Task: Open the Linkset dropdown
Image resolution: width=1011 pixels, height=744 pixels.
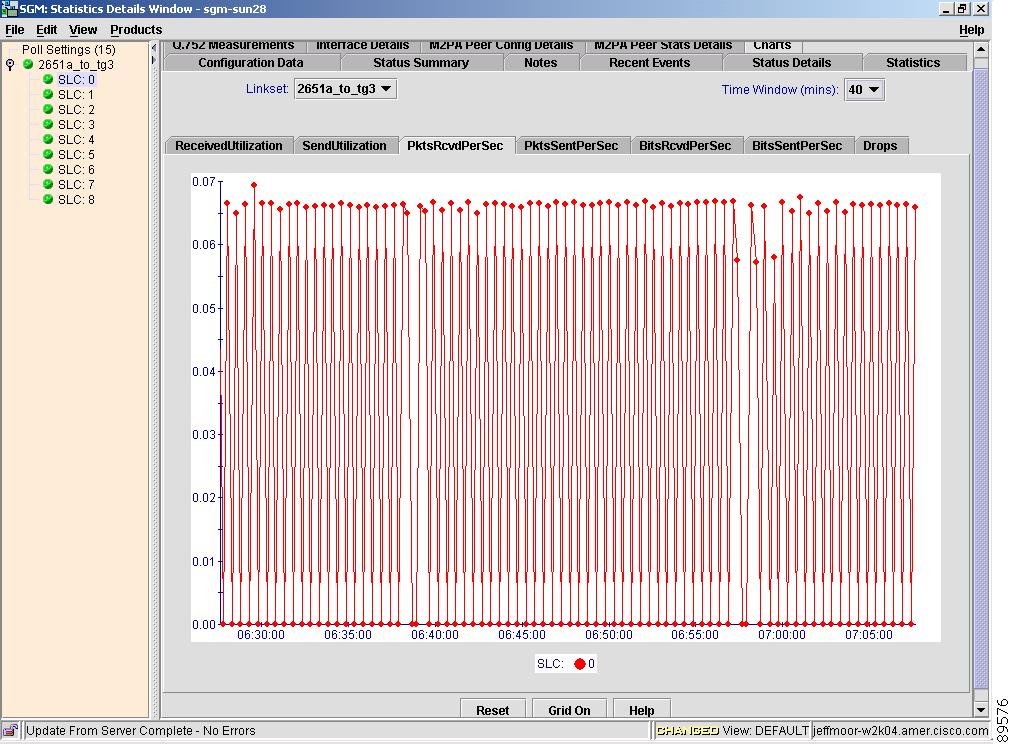Action: (x=345, y=89)
